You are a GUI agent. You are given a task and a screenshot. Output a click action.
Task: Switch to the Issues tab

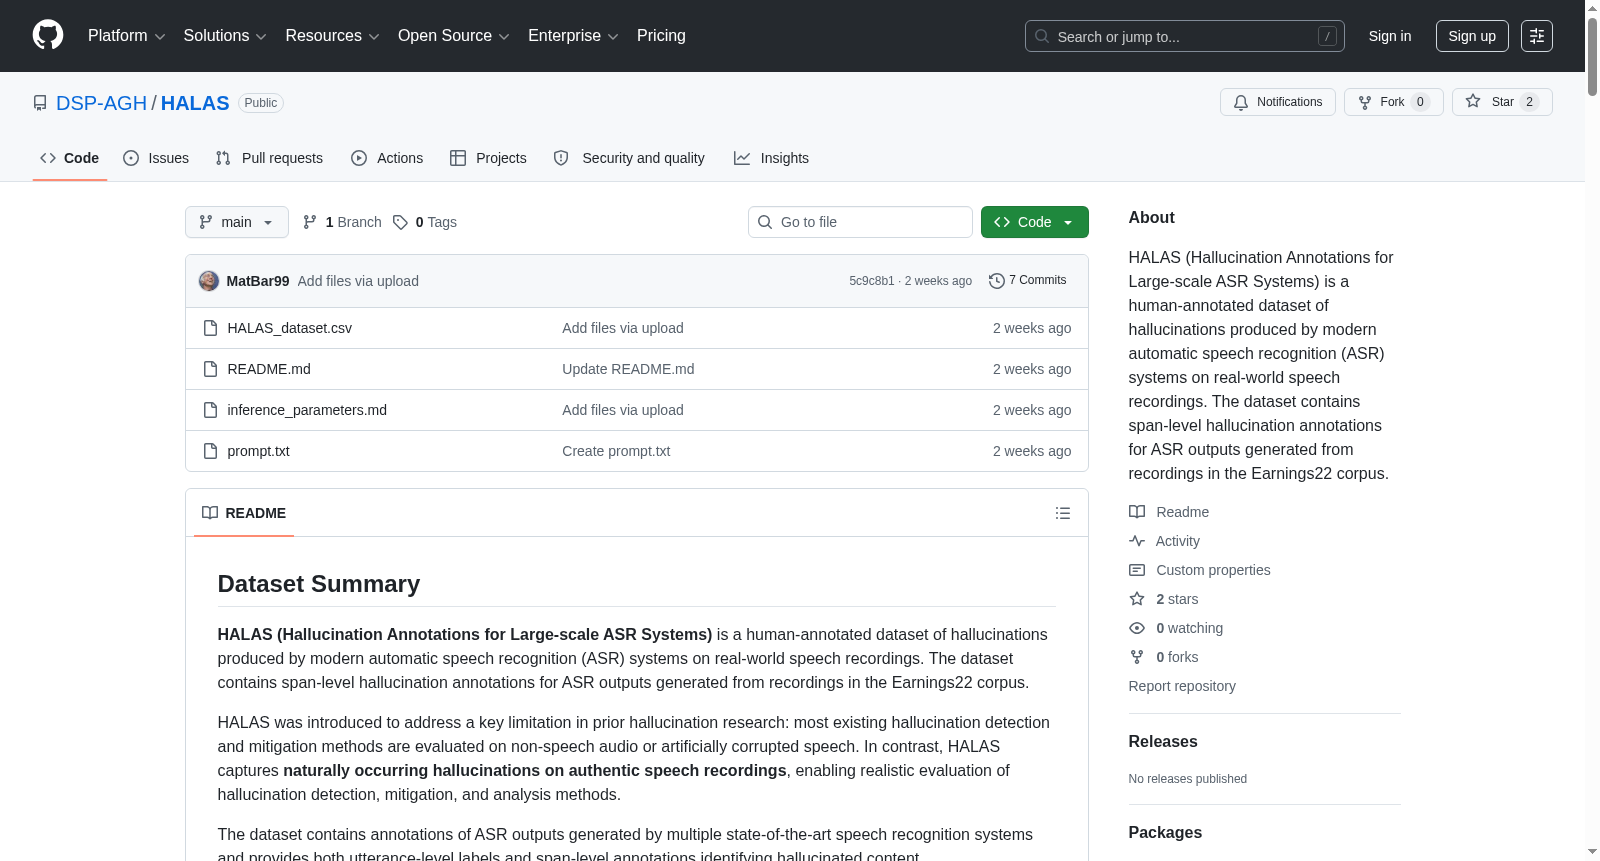point(156,158)
